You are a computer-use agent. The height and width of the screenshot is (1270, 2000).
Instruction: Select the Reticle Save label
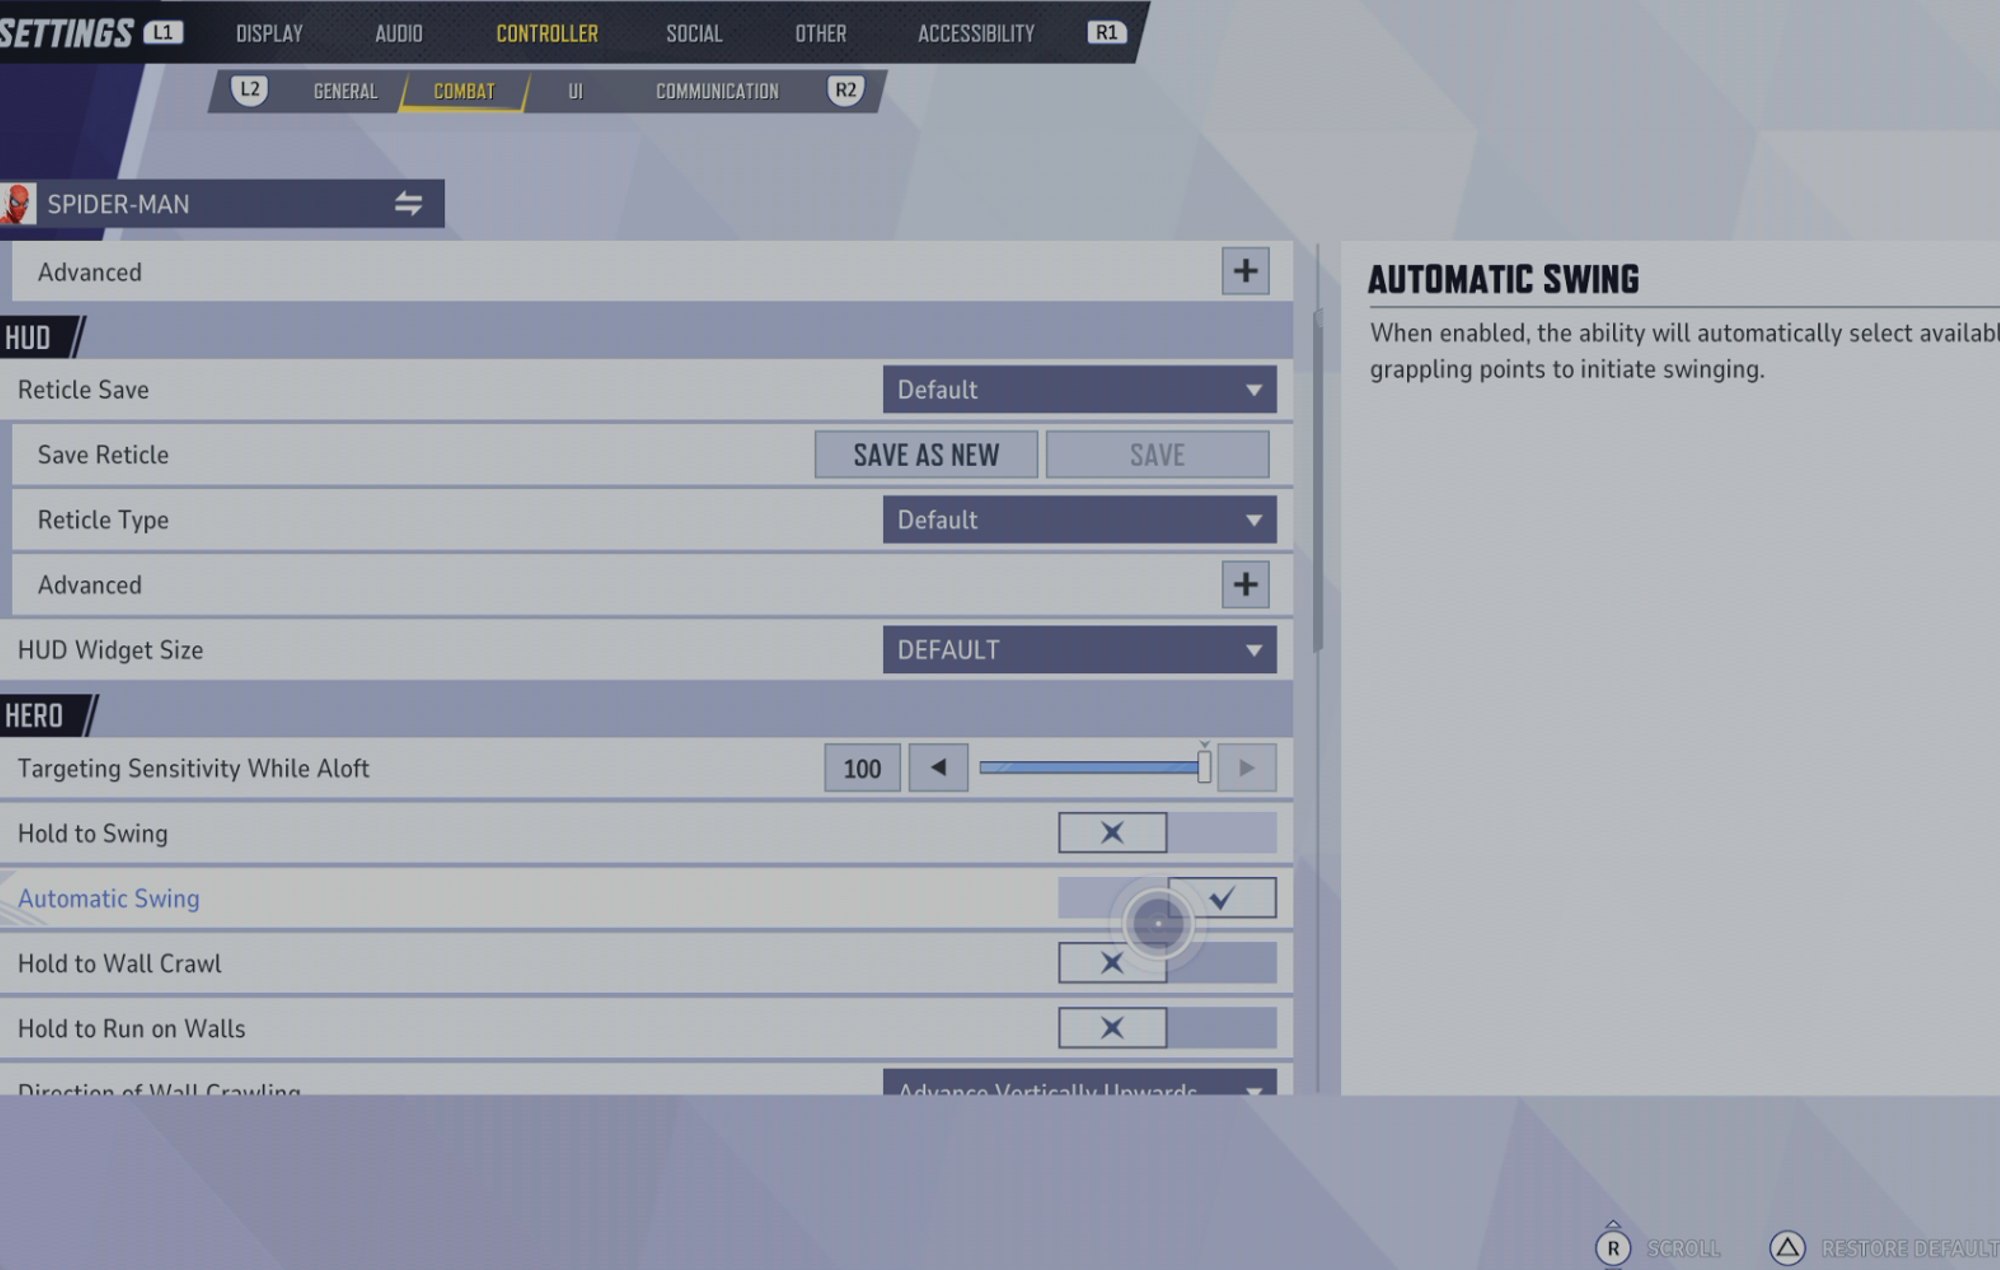click(83, 390)
